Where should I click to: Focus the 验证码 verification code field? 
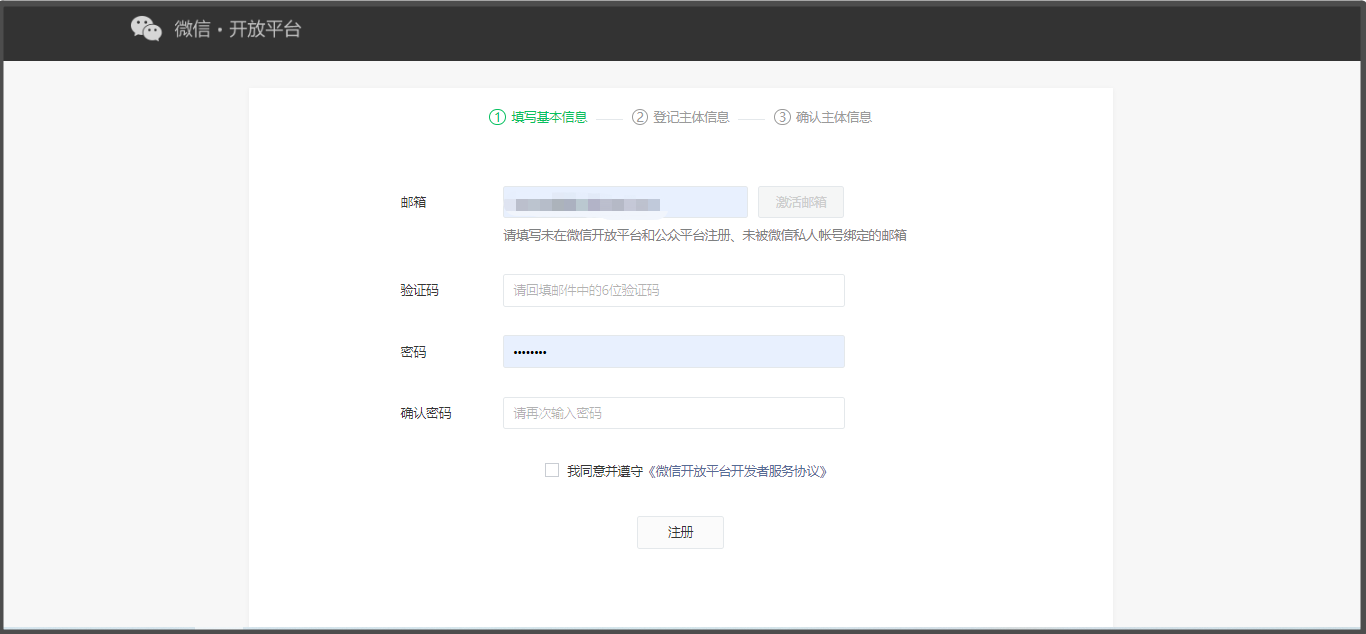click(x=674, y=291)
